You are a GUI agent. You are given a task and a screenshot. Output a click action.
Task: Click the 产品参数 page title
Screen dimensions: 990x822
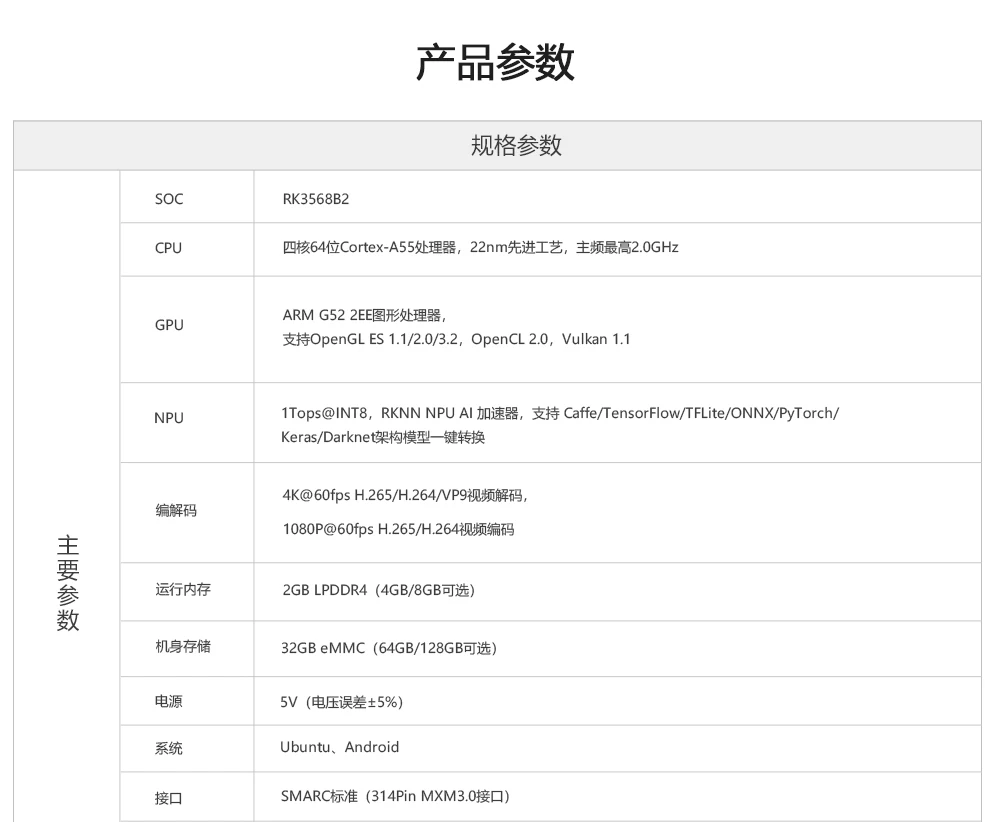click(x=495, y=63)
